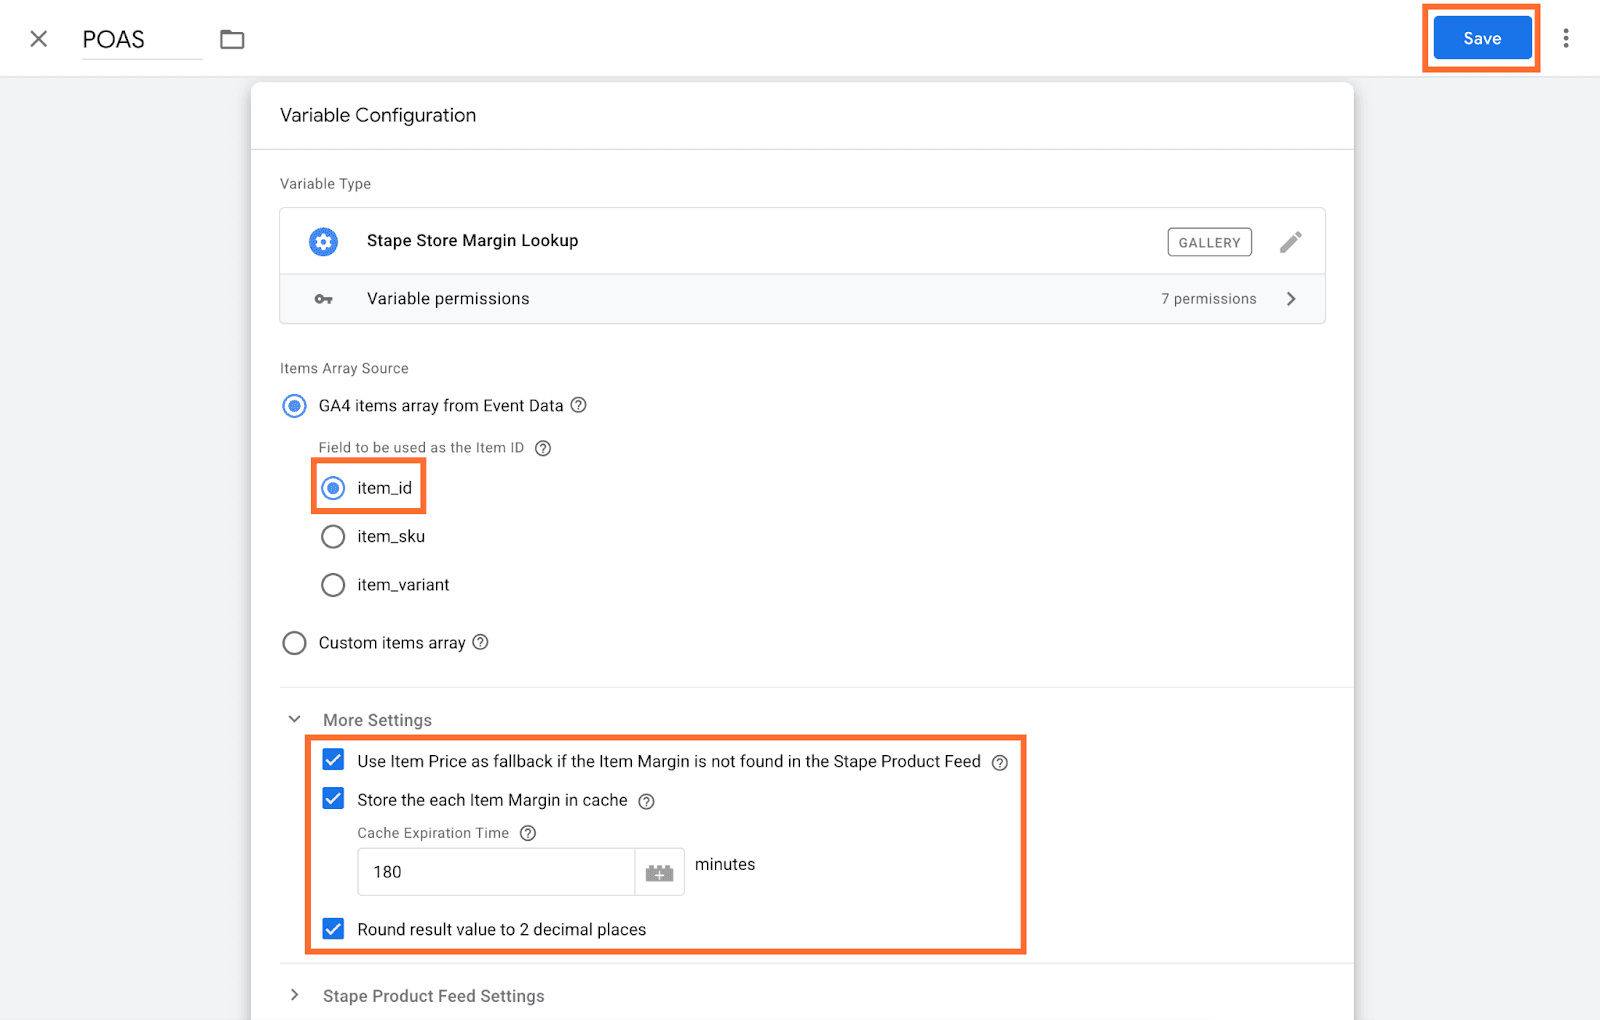This screenshot has width=1600, height=1020.
Task: Select the item_sku radio button
Action: 333,536
